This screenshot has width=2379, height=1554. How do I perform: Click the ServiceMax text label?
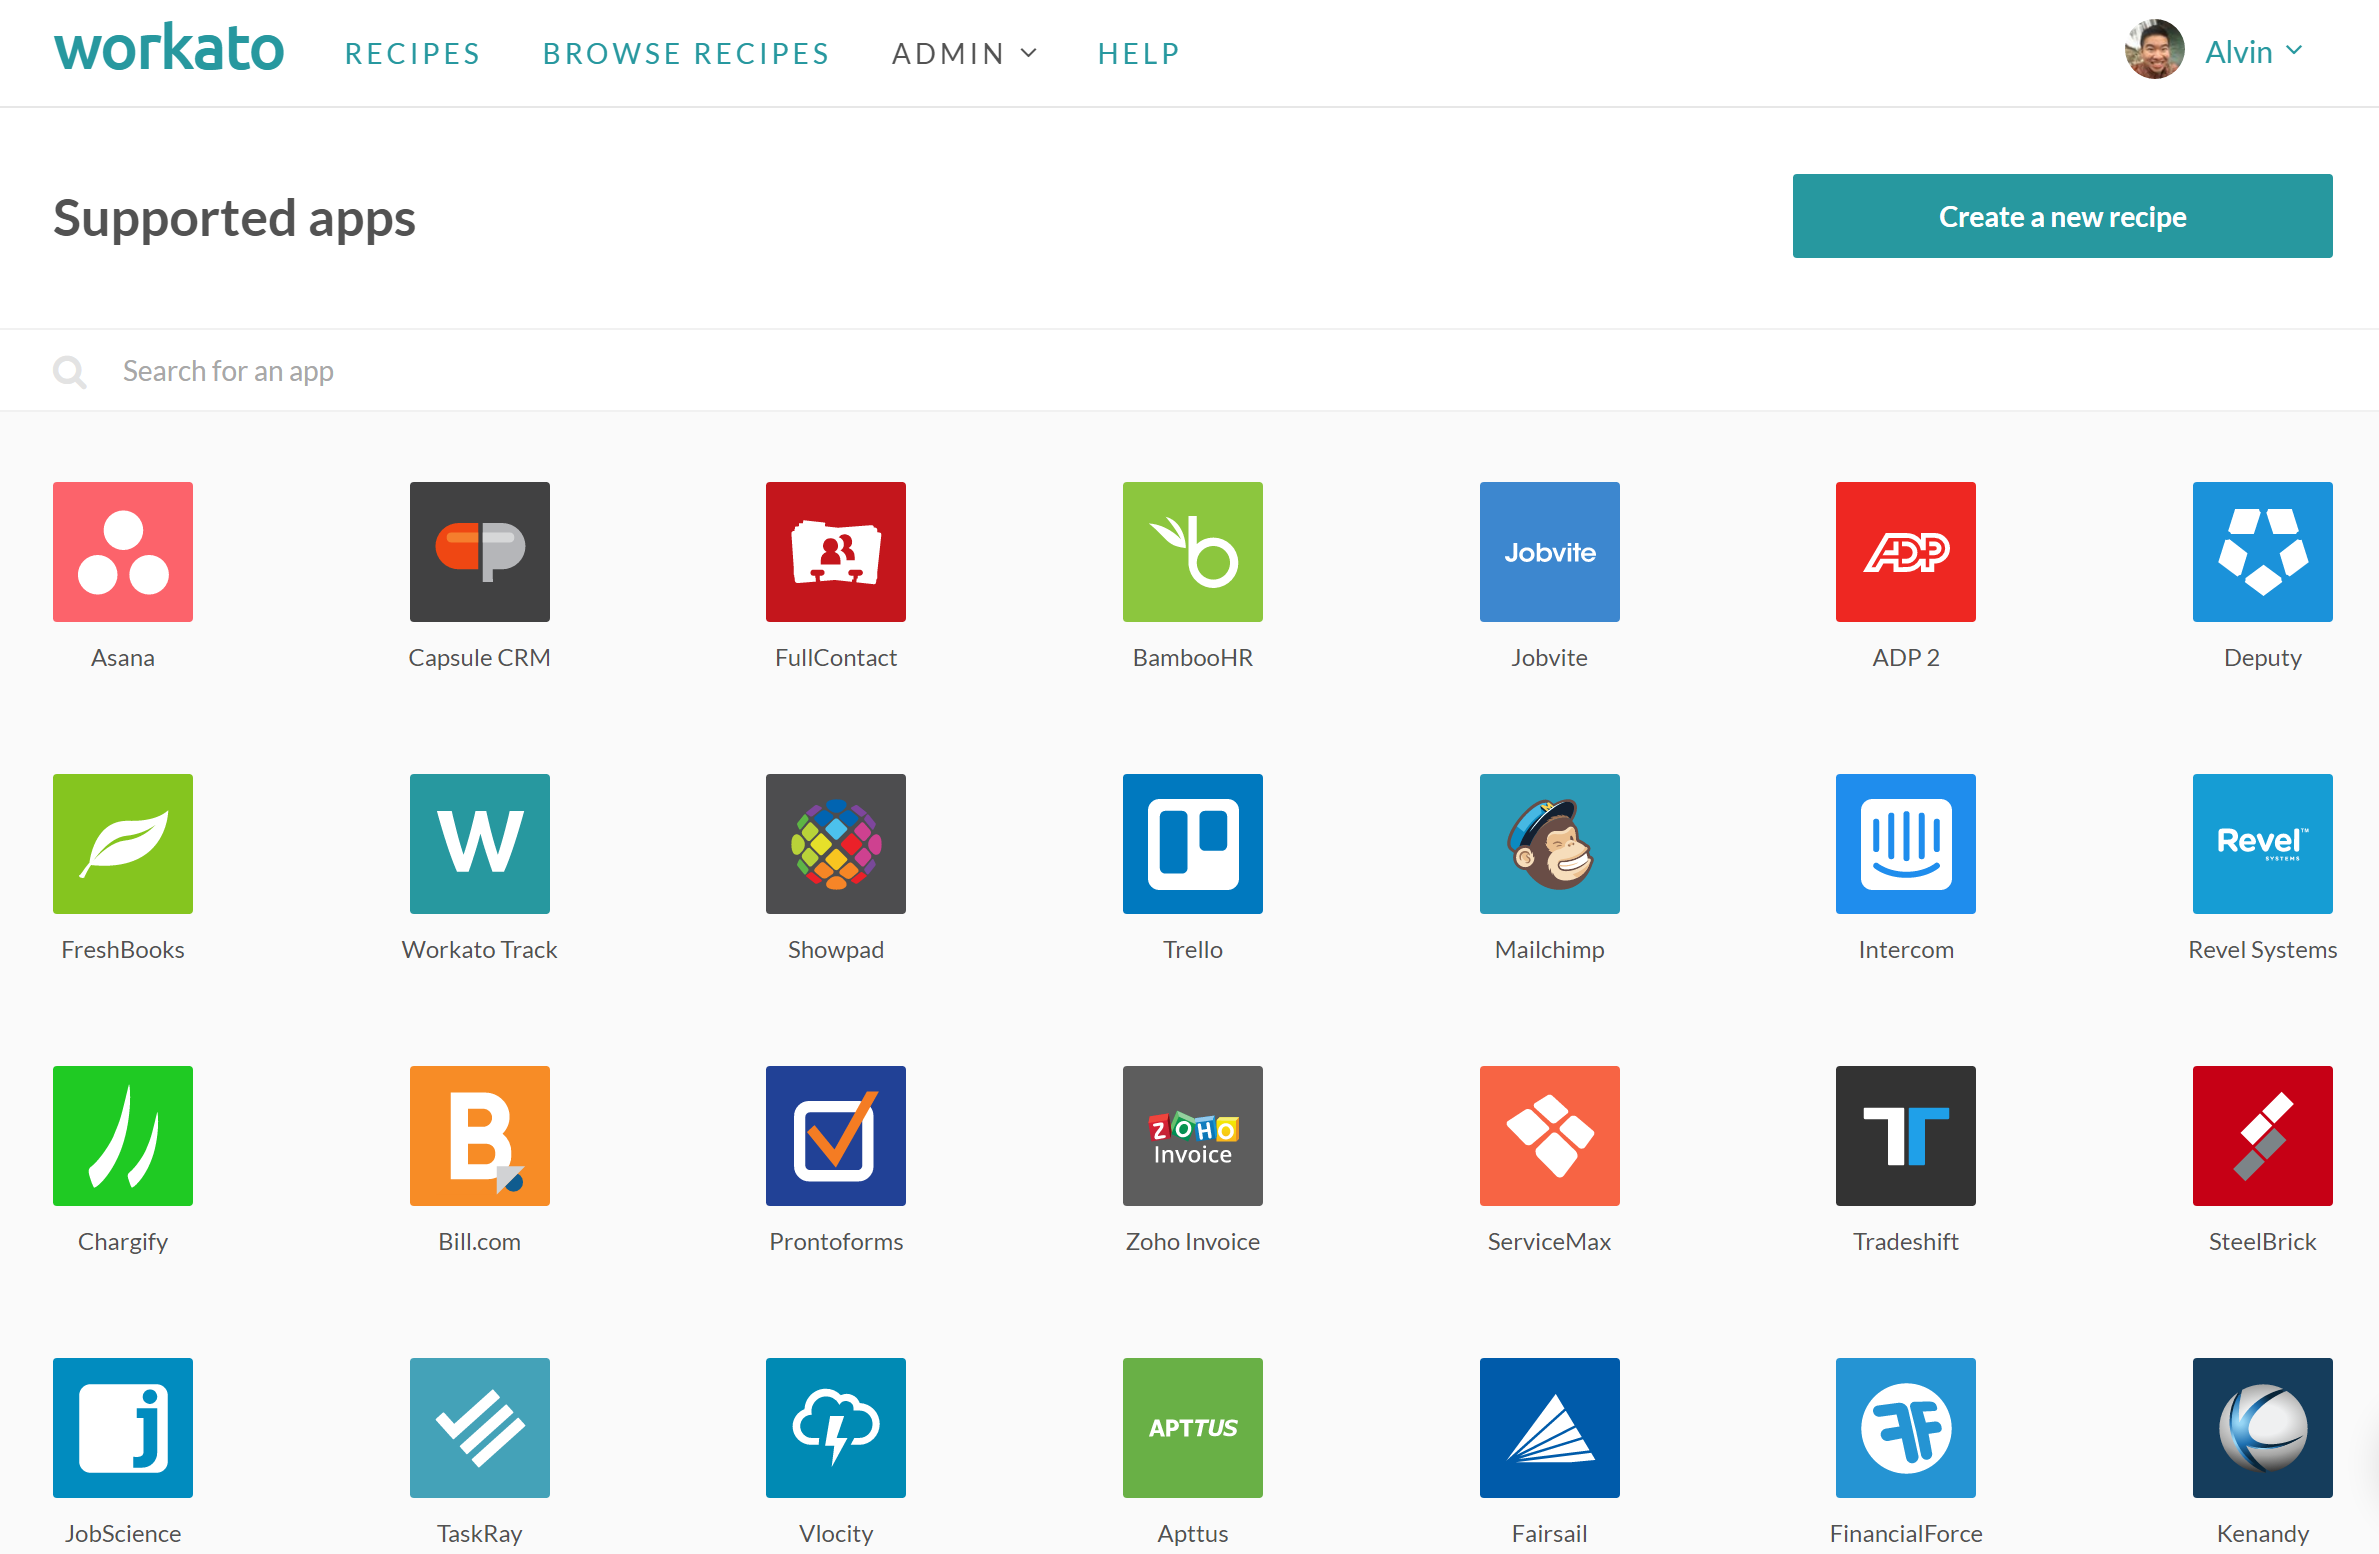[x=1550, y=1241]
